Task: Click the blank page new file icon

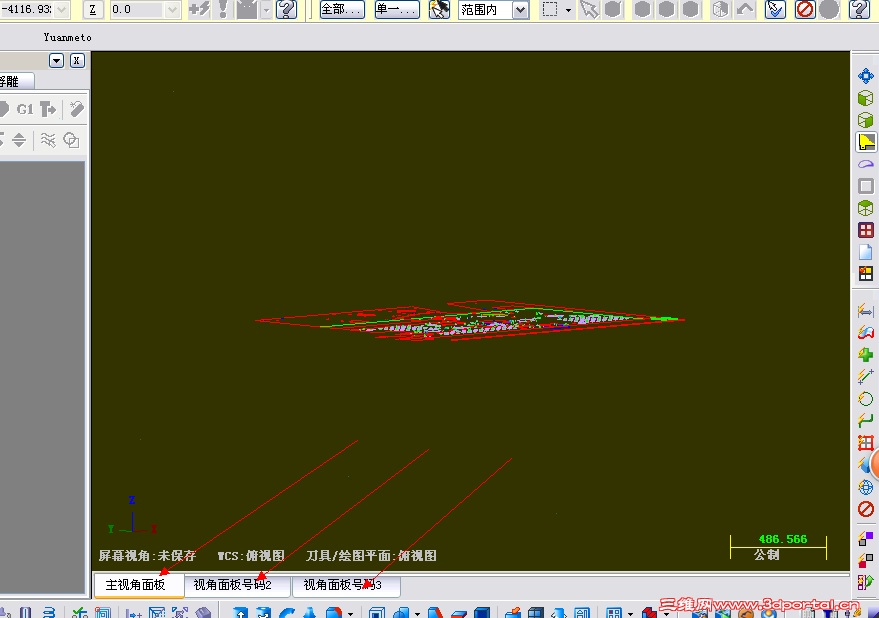Action: [866, 252]
